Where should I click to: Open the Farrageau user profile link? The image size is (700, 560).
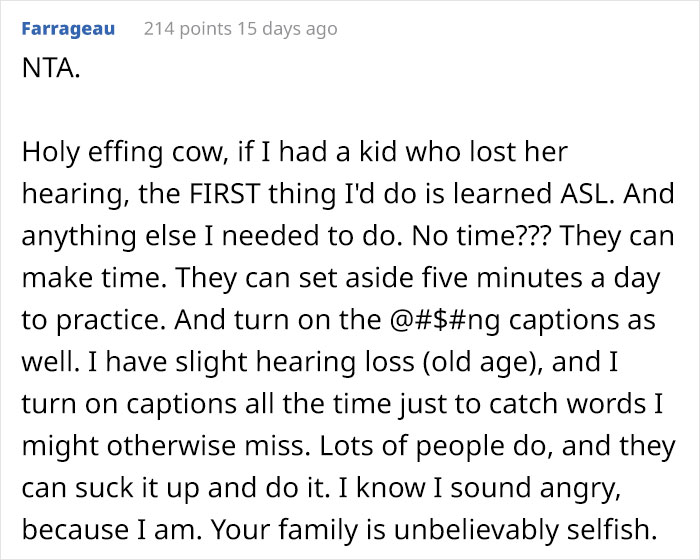[x=67, y=29]
